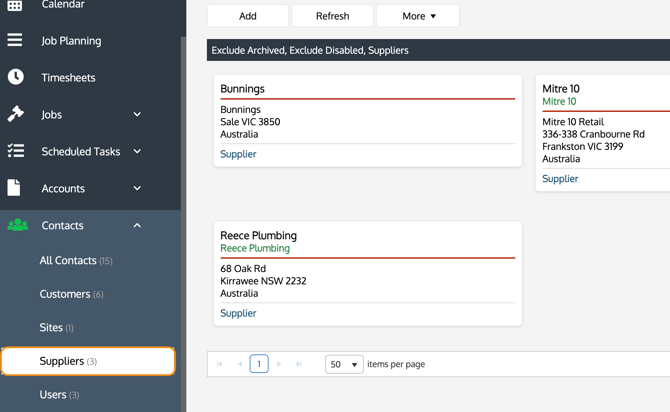Collapse the Contacts menu chevron
This screenshot has width=670, height=412.
click(137, 226)
